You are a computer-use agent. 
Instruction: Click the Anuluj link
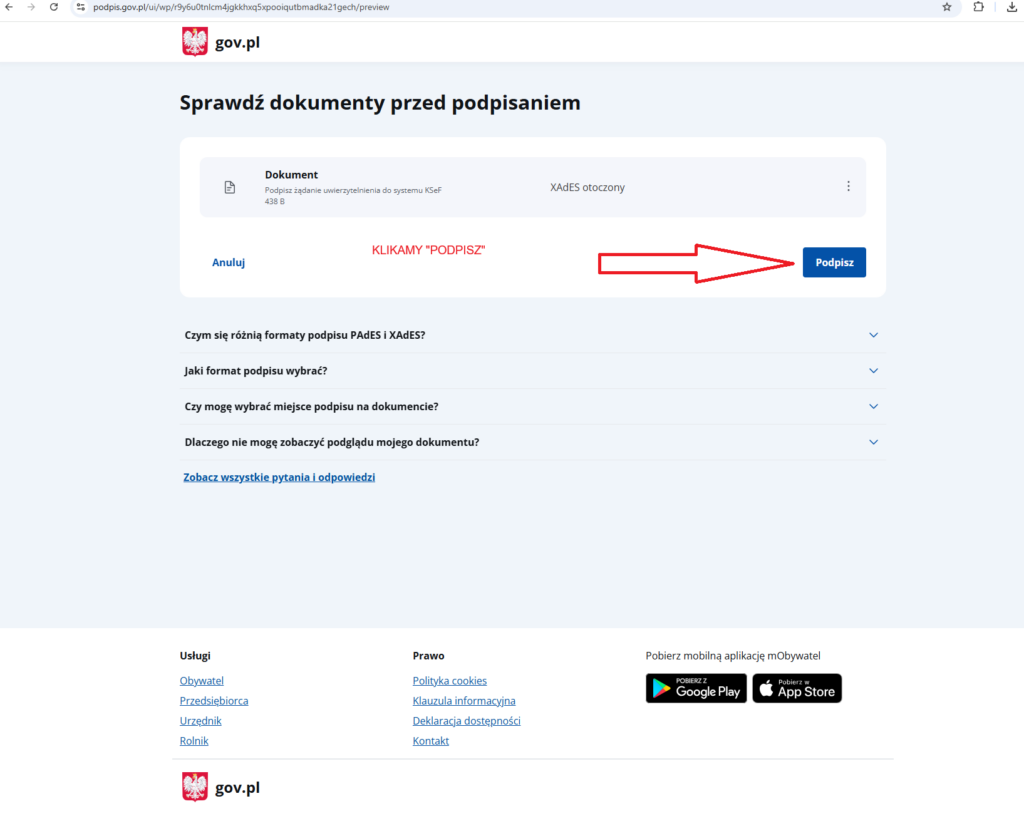(x=228, y=262)
